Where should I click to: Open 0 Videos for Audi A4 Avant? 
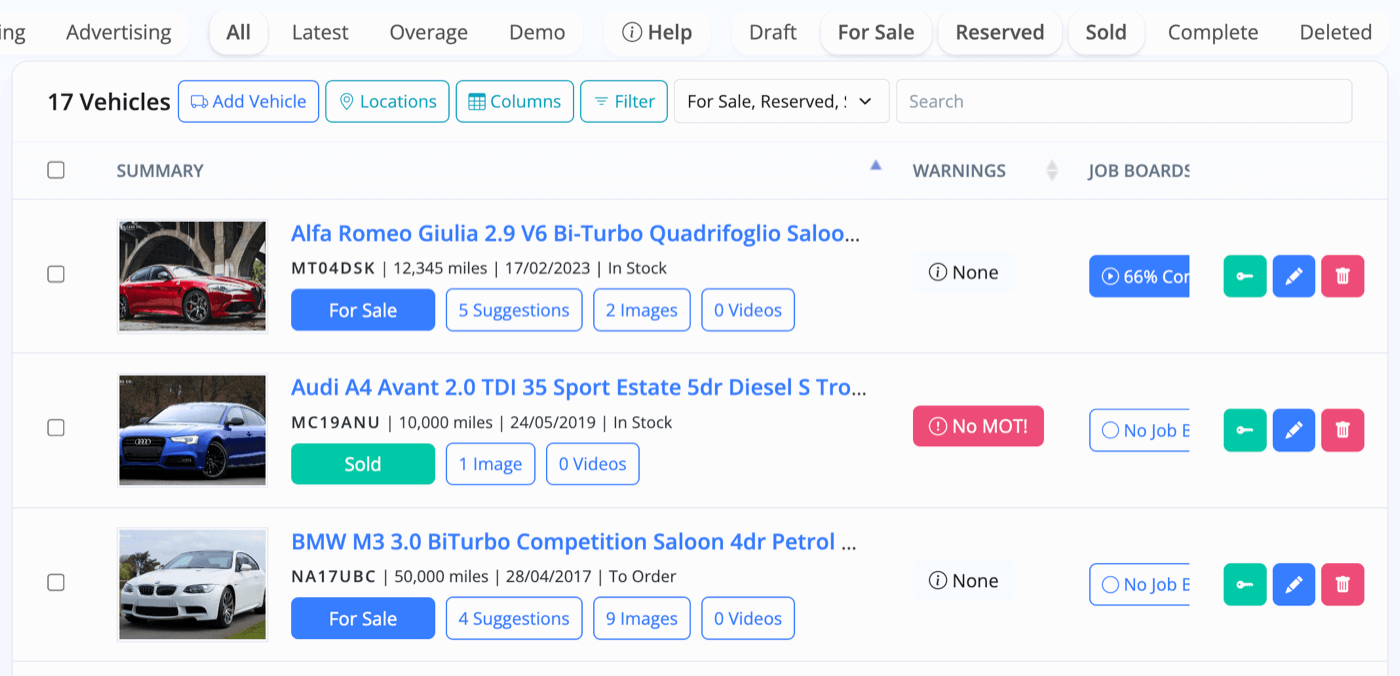593,464
